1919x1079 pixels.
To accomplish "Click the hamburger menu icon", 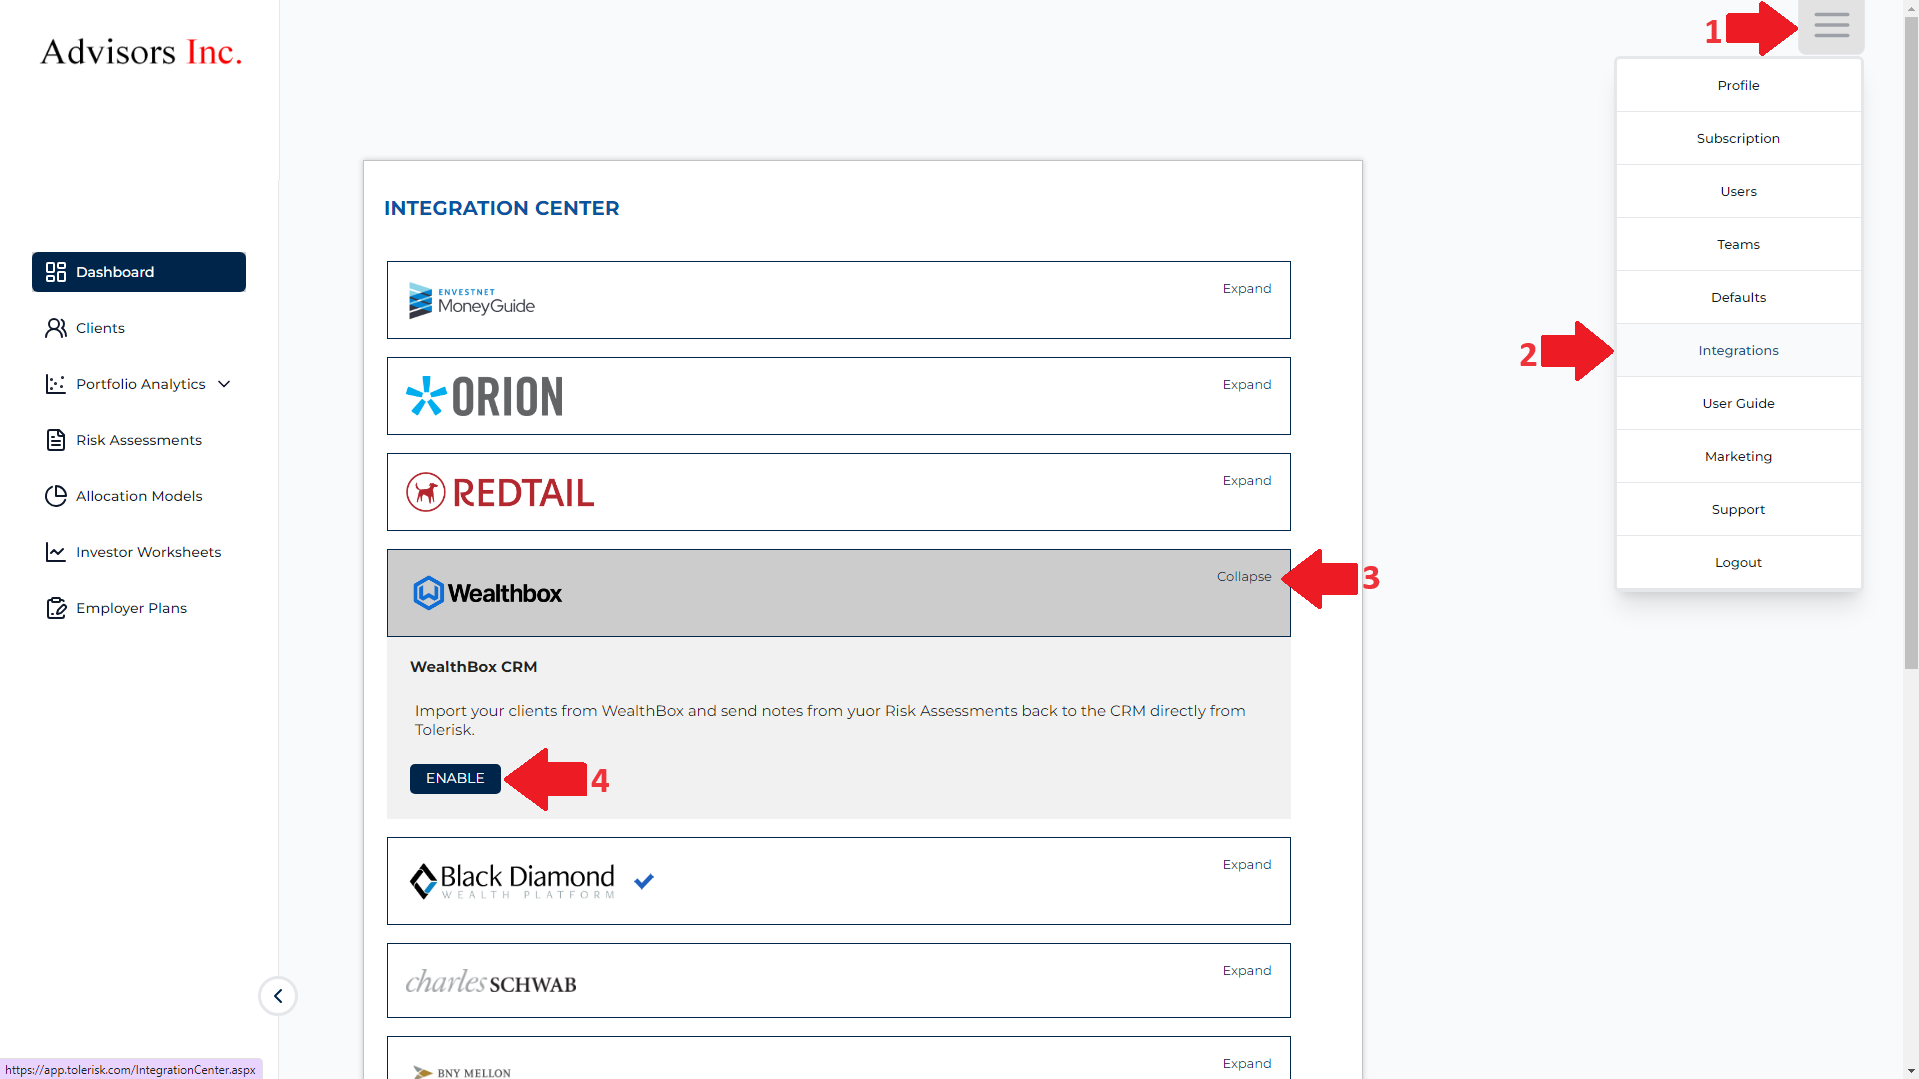I will point(1831,26).
